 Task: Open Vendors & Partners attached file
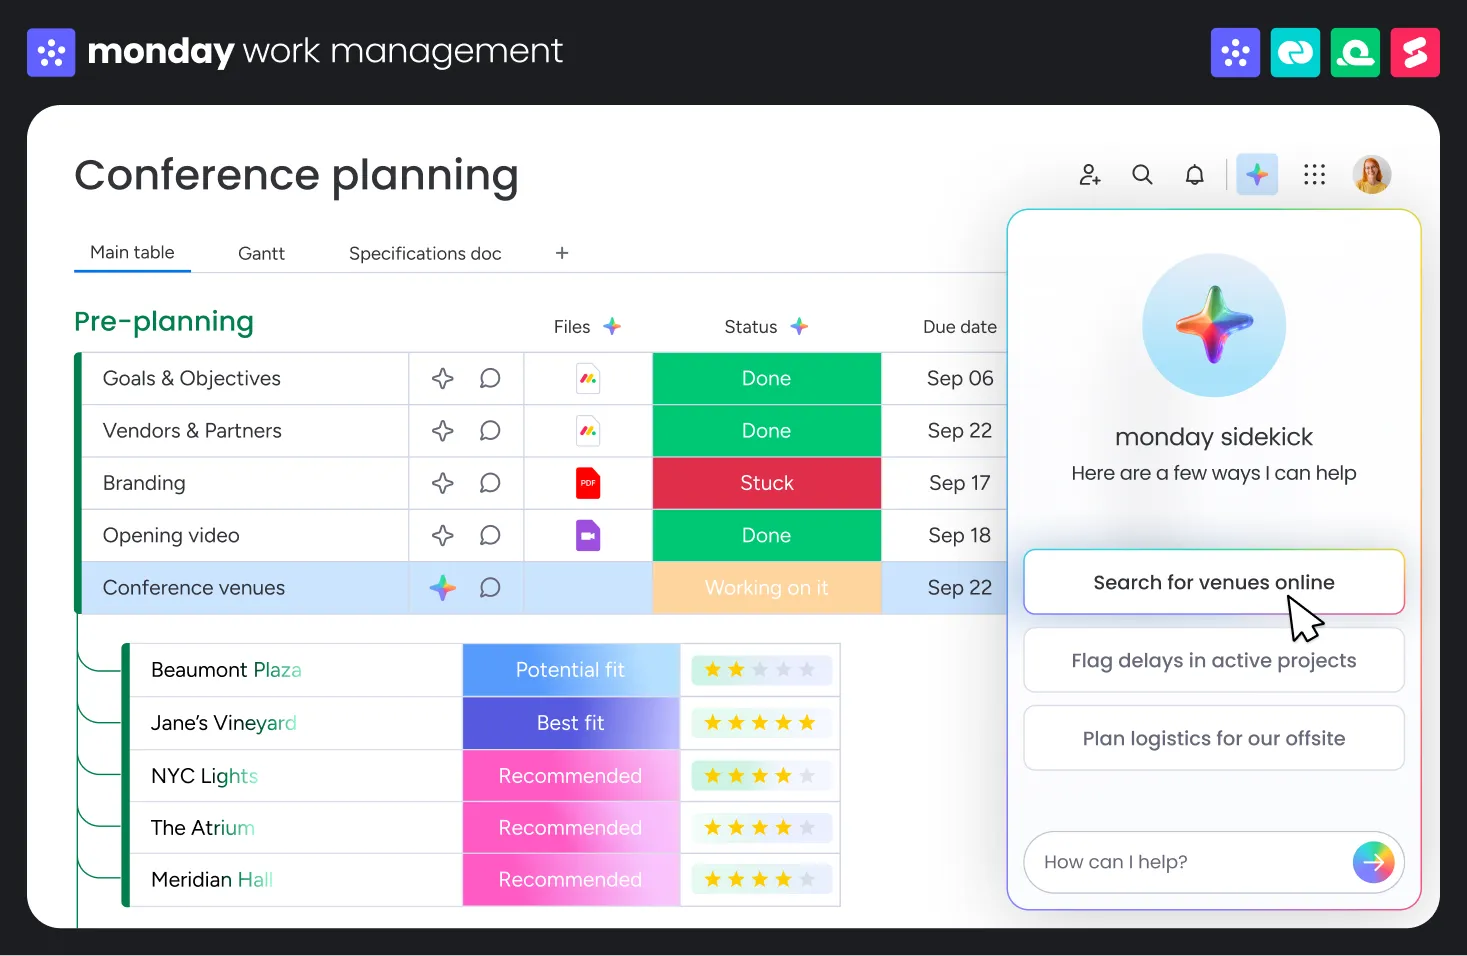pyautogui.click(x=588, y=431)
